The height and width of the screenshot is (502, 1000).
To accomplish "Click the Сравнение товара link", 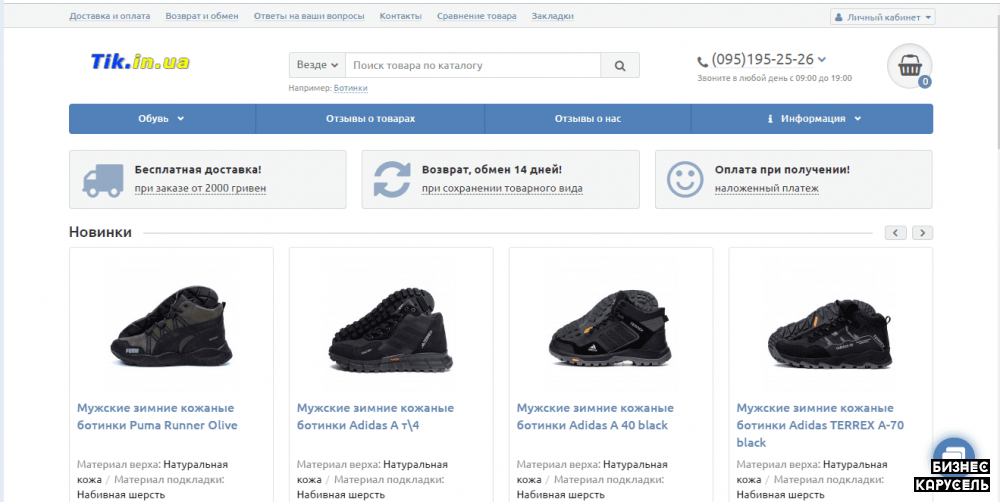I will pyautogui.click(x=476, y=16).
